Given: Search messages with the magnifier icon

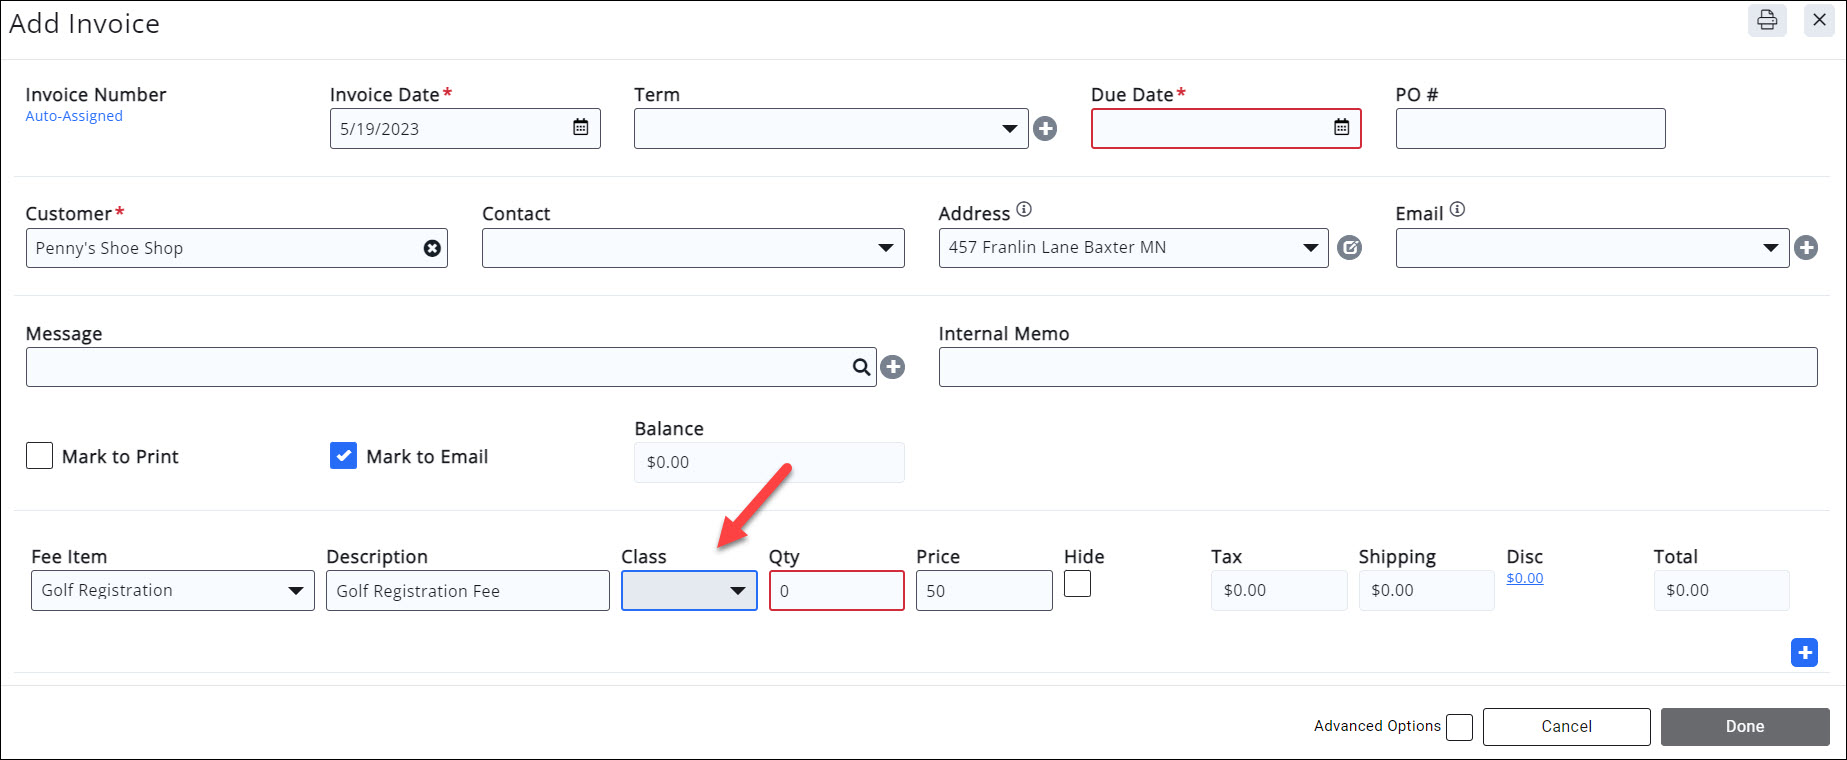Looking at the screenshot, I should pyautogui.click(x=861, y=367).
